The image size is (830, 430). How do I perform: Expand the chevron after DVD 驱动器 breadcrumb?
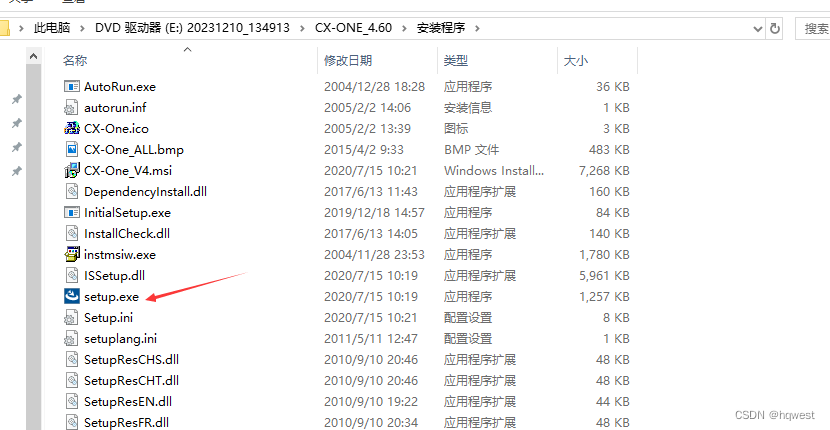(x=302, y=28)
